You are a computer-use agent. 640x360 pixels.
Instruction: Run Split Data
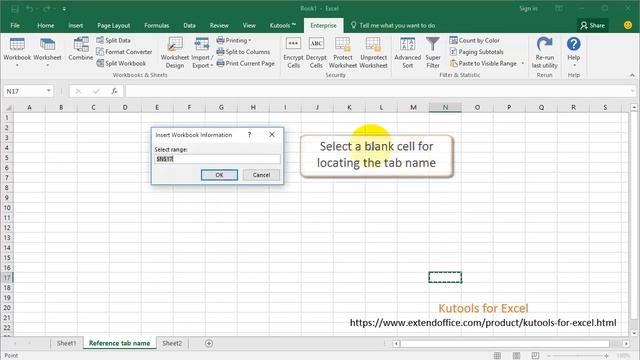(113, 40)
